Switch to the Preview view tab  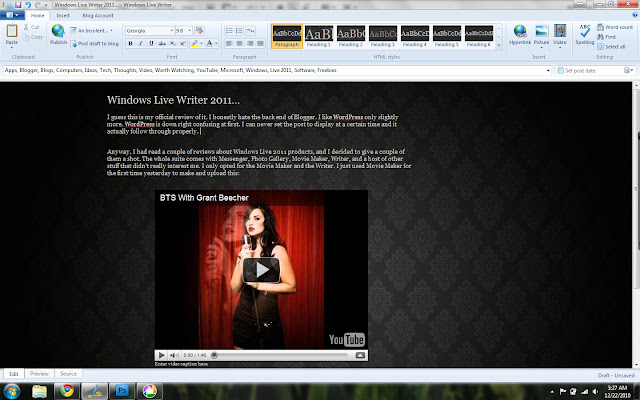click(x=39, y=373)
